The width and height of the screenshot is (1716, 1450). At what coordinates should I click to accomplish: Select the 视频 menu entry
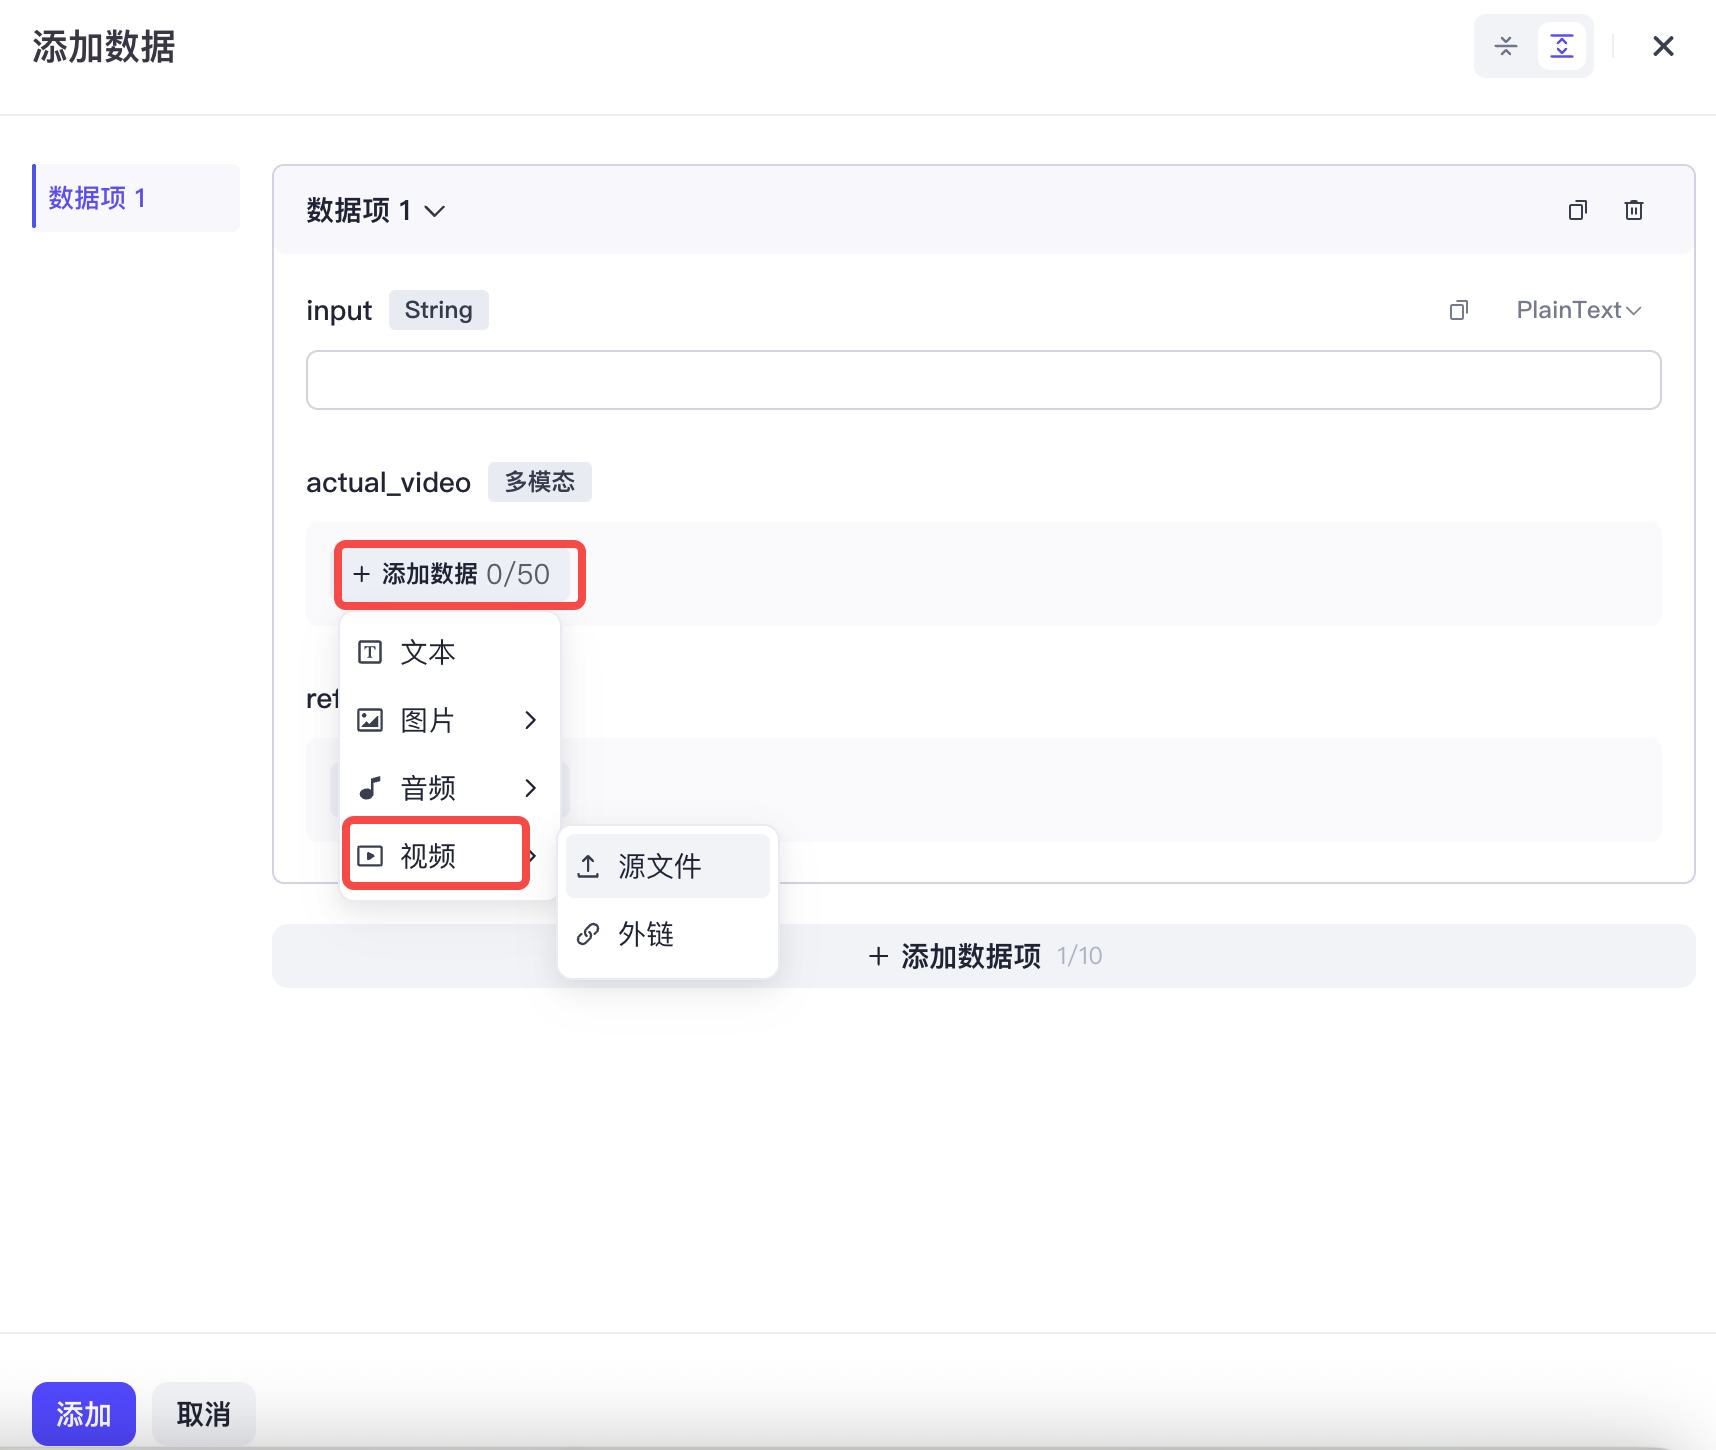point(436,856)
